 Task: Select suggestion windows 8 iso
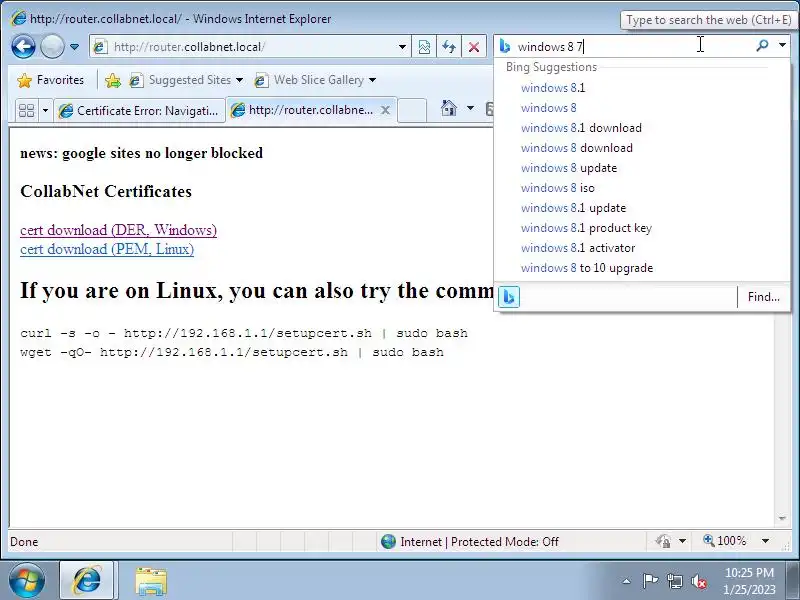click(x=558, y=188)
